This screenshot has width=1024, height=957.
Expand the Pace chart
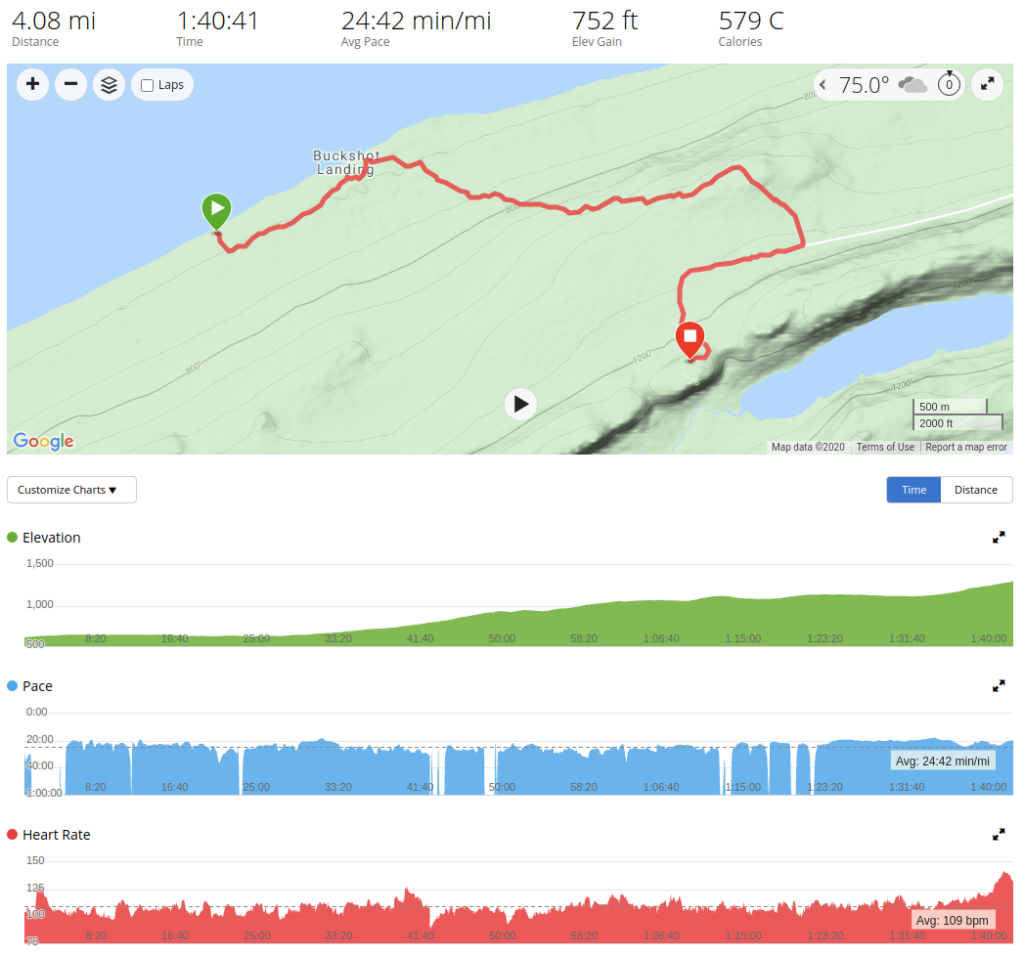pyautogui.click(x=998, y=686)
